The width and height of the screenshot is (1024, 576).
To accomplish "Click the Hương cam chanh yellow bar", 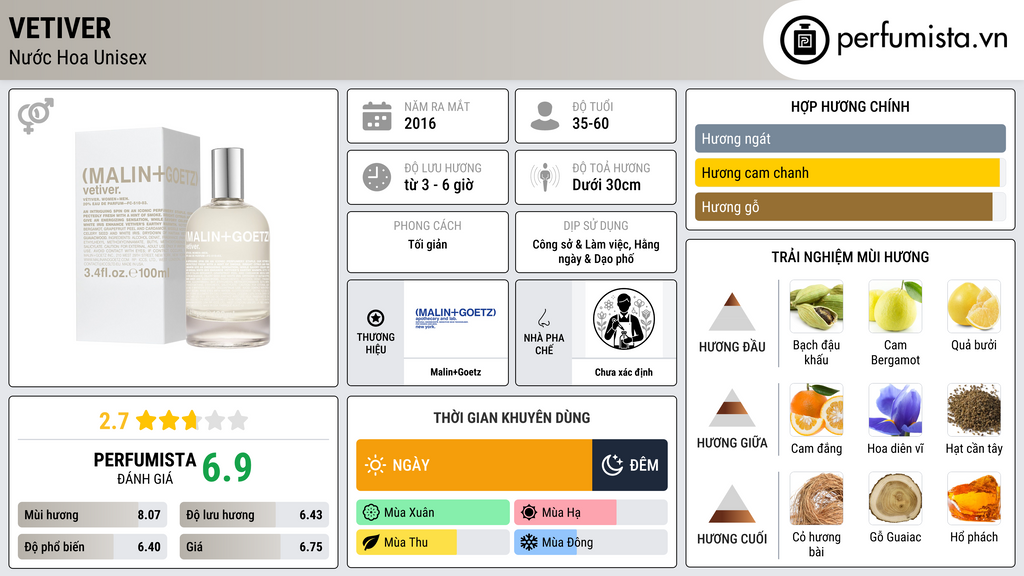I will tap(847, 173).
